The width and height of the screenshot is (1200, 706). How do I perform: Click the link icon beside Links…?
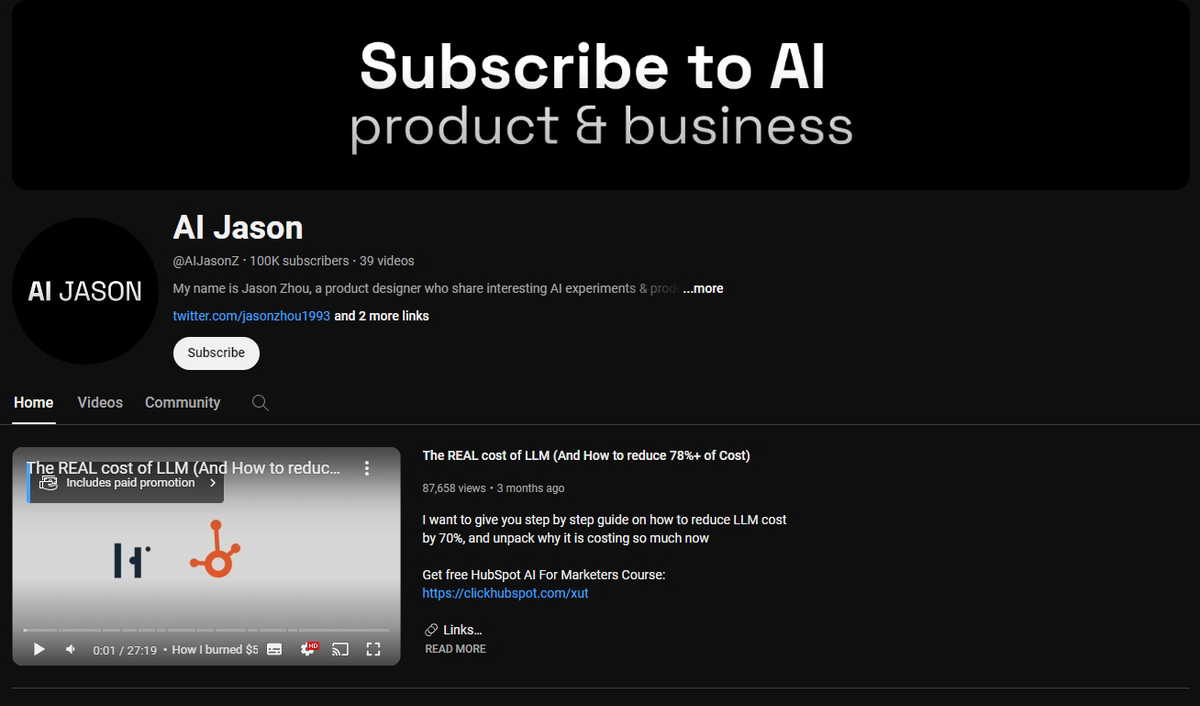(x=431, y=630)
